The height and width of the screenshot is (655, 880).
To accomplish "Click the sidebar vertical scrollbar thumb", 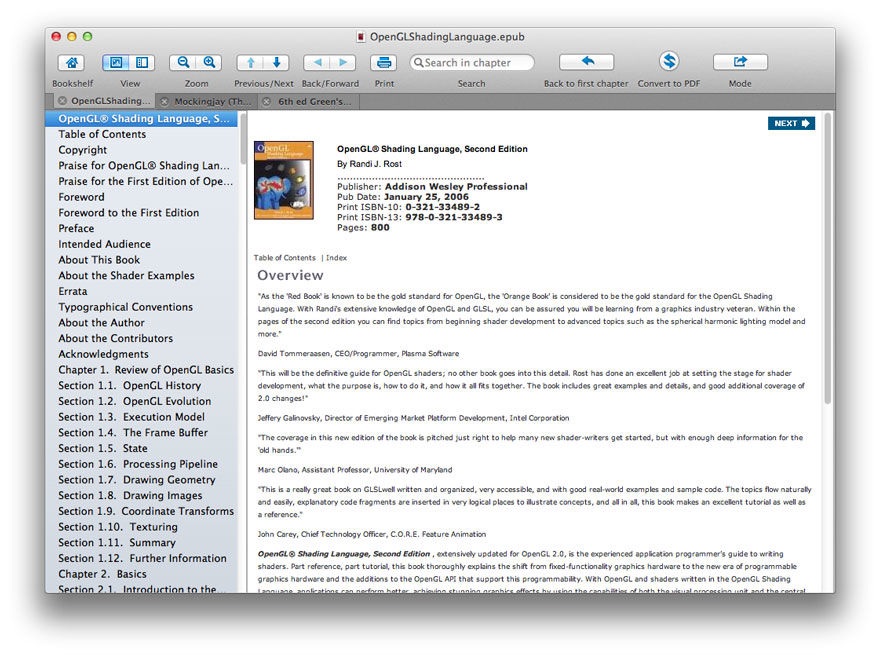I will [x=243, y=139].
